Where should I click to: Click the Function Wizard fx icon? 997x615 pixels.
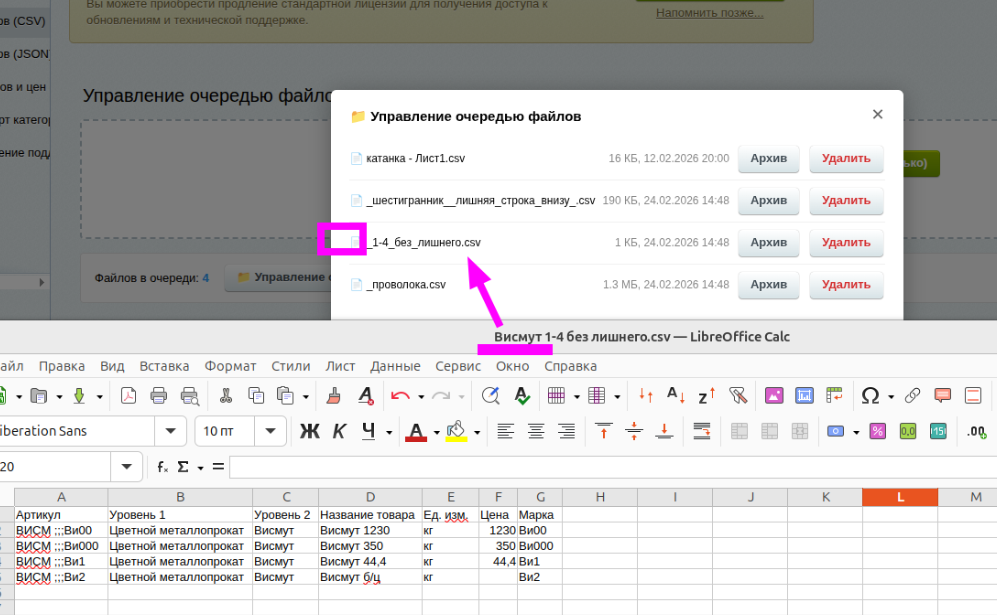[x=162, y=467]
